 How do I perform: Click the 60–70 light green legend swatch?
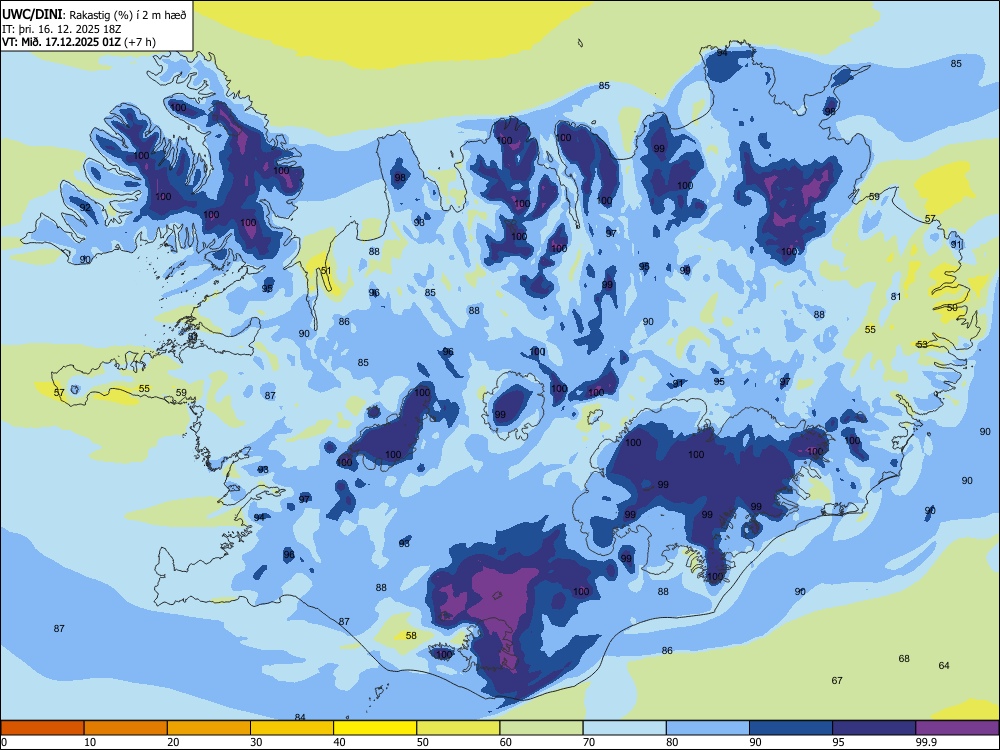pyautogui.click(x=541, y=728)
